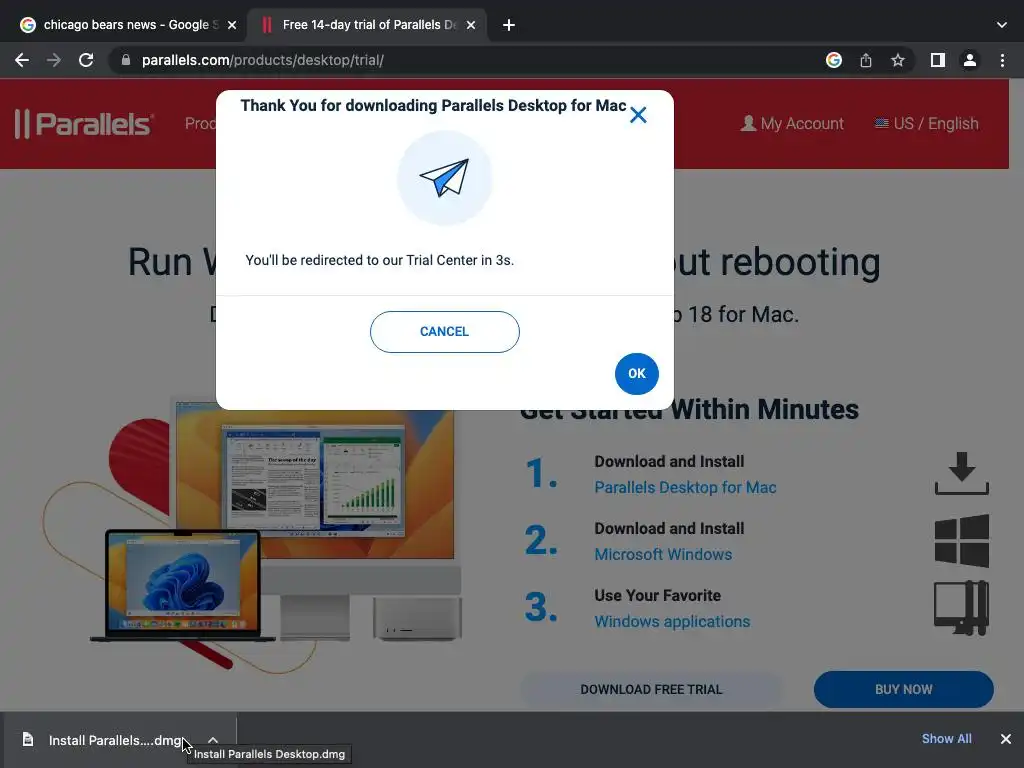The height and width of the screenshot is (768, 1024).
Task: Expand download item options chevron
Action: 213,740
